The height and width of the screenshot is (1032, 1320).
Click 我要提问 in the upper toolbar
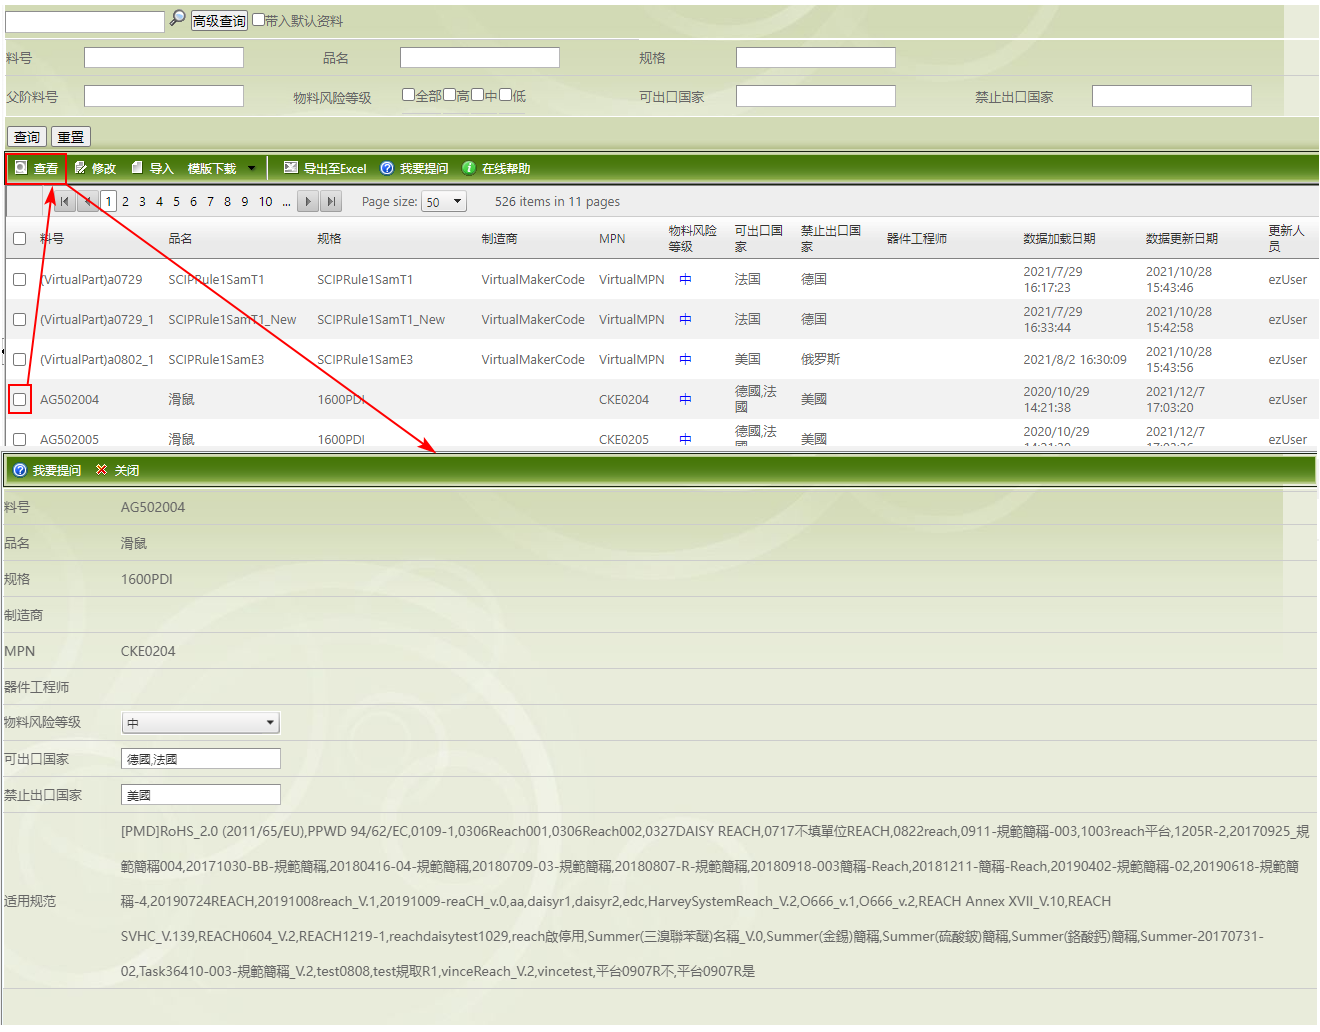(414, 168)
